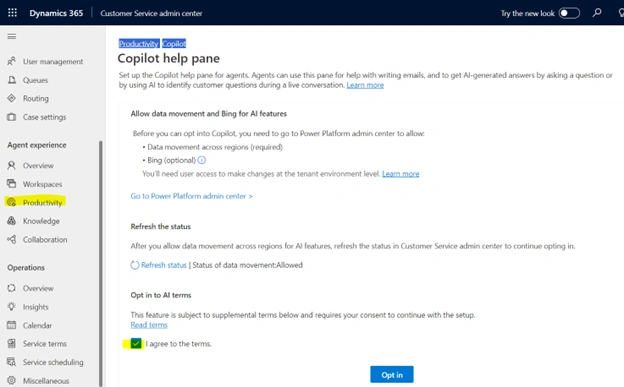Viewport: 624px width, 387px height.
Task: Collapse the sidebar using the hamburger icon
Action: [12, 36]
